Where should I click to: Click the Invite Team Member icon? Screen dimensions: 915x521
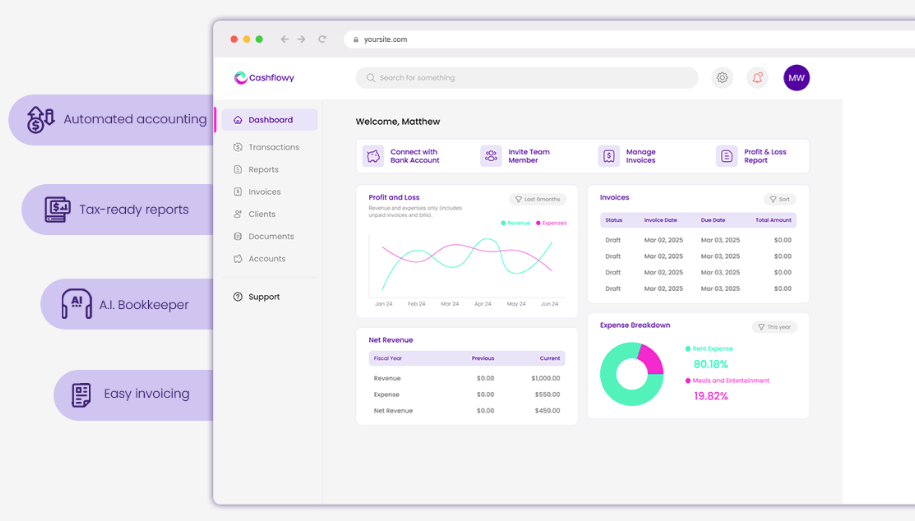491,156
